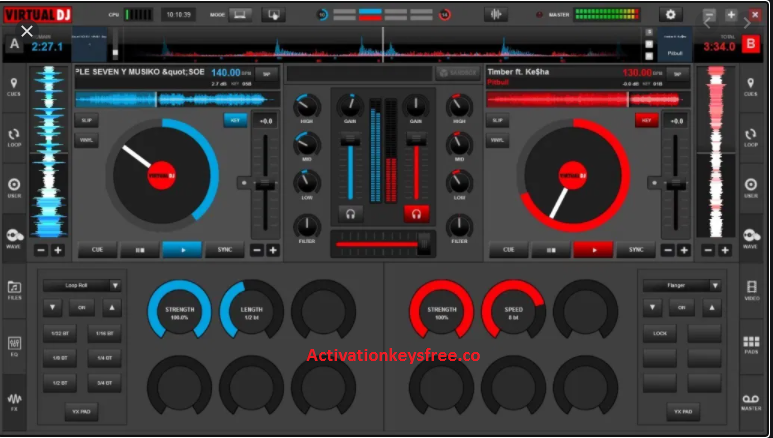
Task: Select the 3/4 BT loop roll pad
Action: pos(105,383)
